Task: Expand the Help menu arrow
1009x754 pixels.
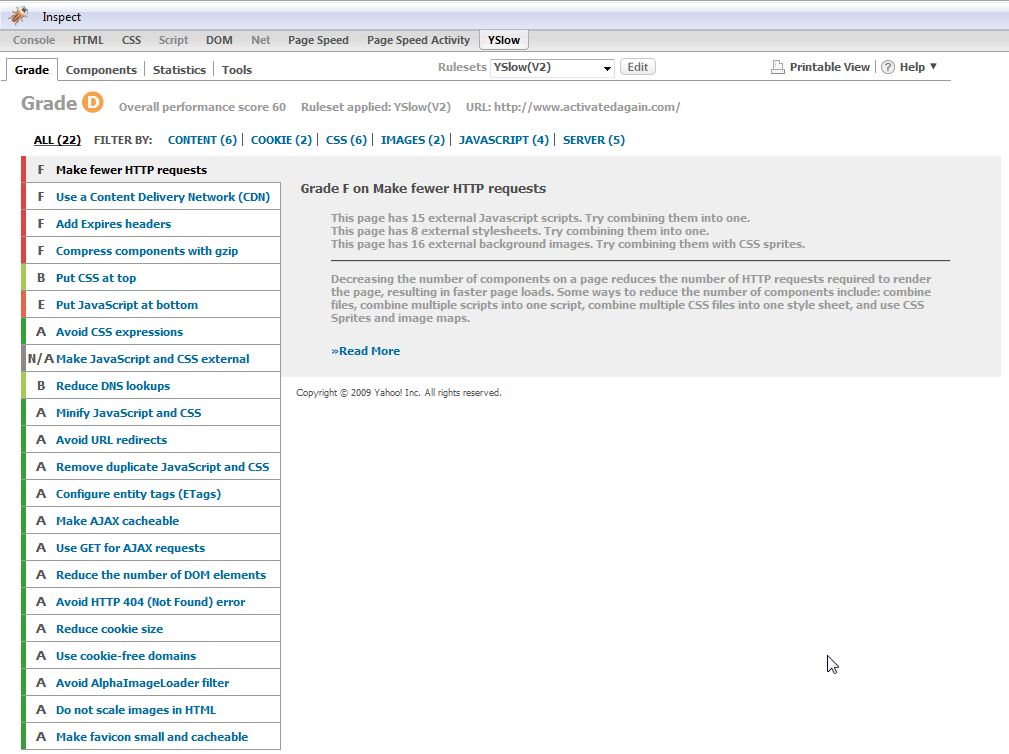Action: point(933,67)
